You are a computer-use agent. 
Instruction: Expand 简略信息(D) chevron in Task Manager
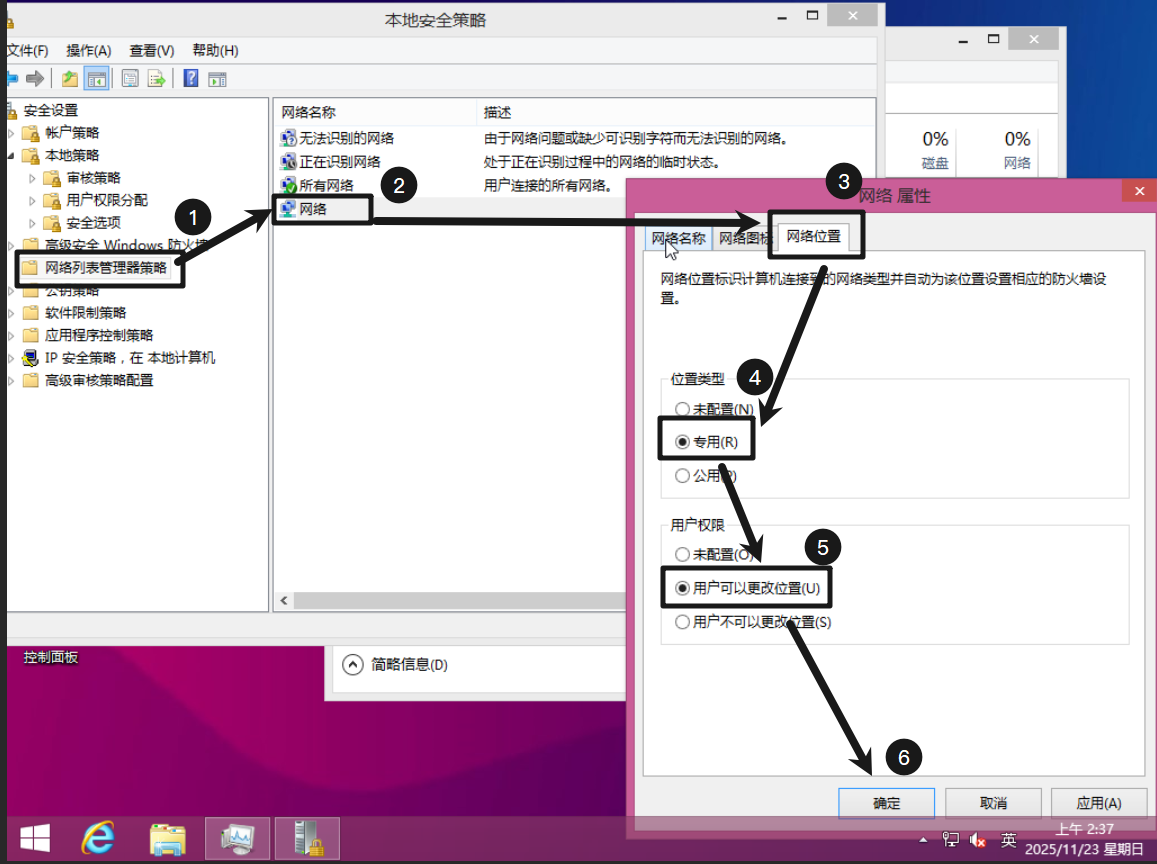pos(352,664)
